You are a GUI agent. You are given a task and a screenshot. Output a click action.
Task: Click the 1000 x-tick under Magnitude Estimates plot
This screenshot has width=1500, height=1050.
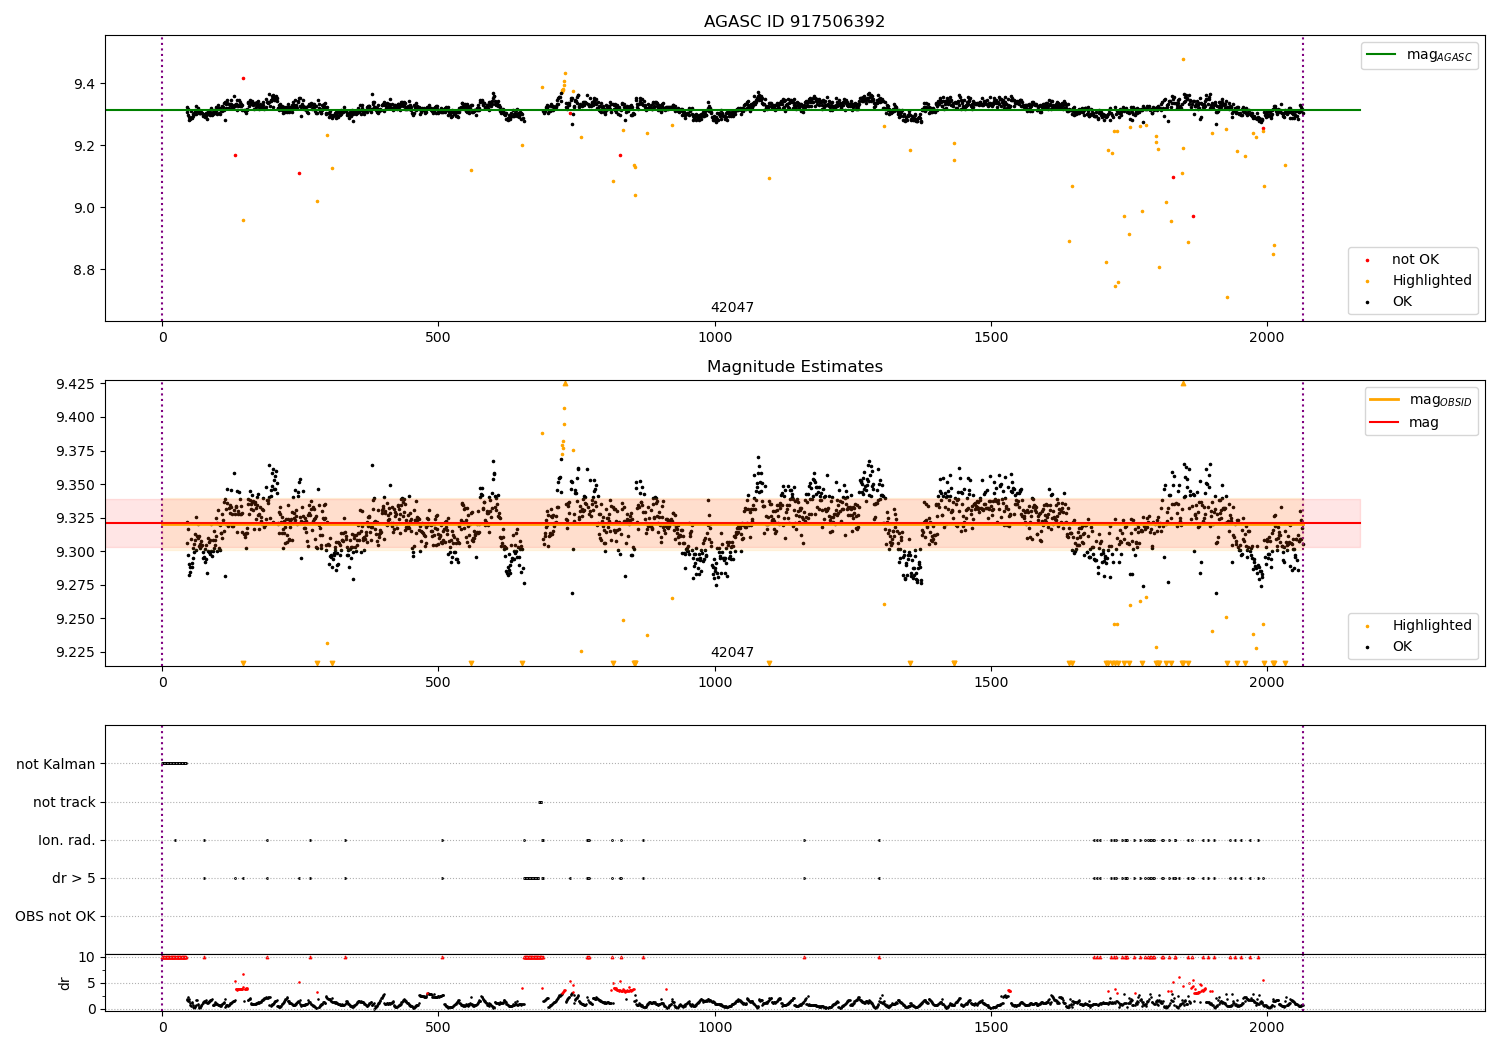click(x=715, y=683)
